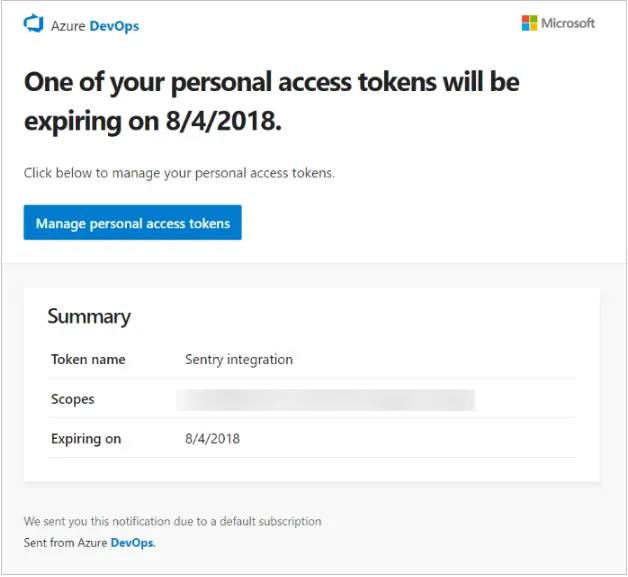Click the Azure DevOps logo icon
This screenshot has height=577, width=628.
34,24
